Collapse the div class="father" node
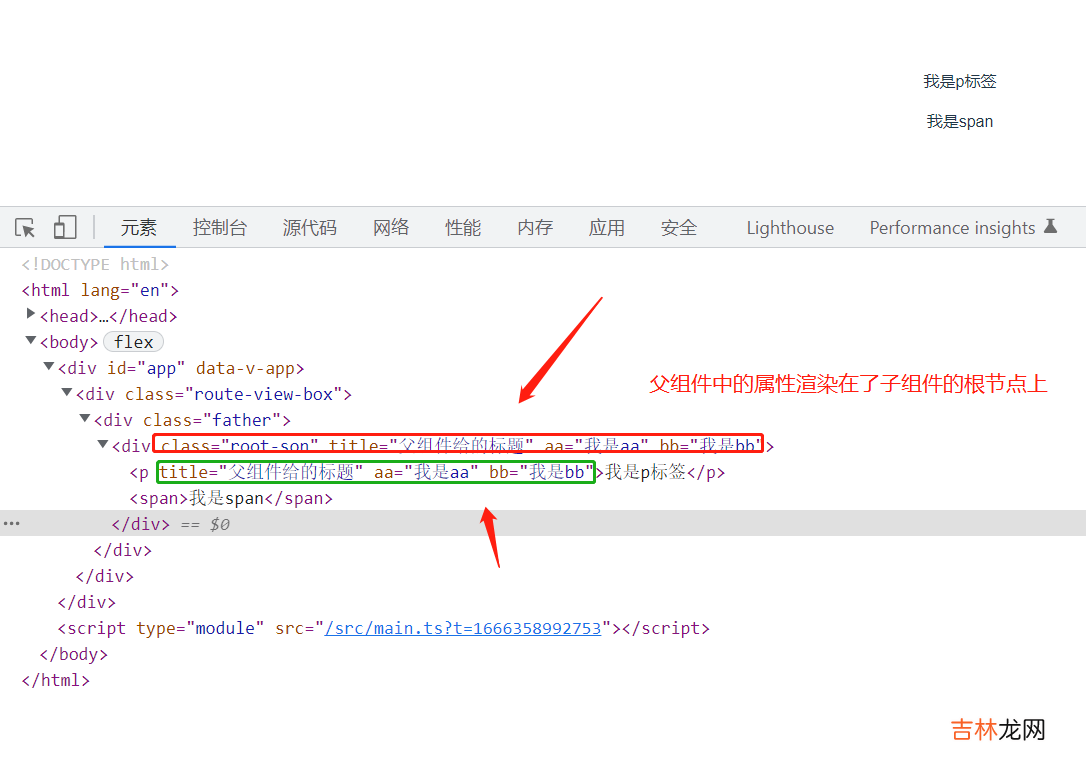Viewport: 1086px width, 765px height. tap(85, 419)
